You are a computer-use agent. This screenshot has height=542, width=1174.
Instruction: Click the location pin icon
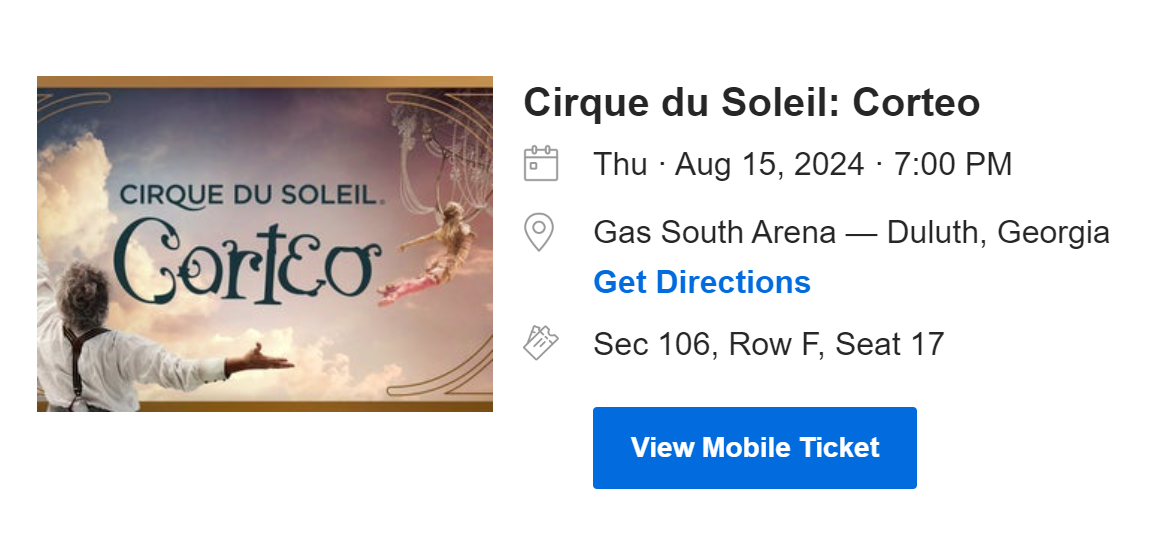click(x=539, y=232)
